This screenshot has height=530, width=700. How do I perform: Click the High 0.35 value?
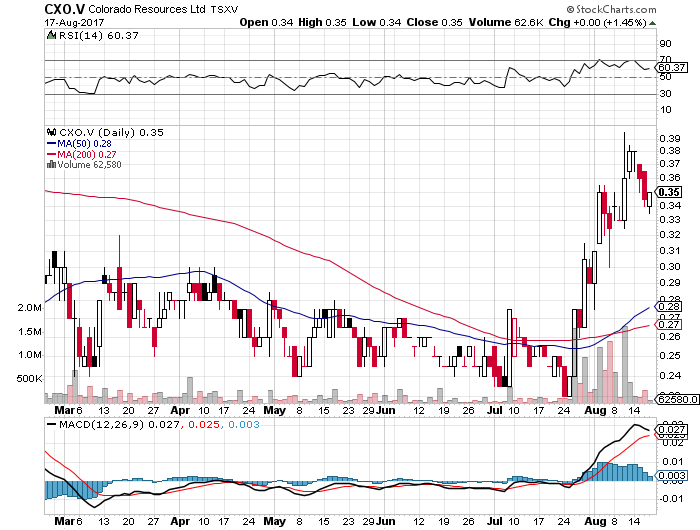coord(322,22)
